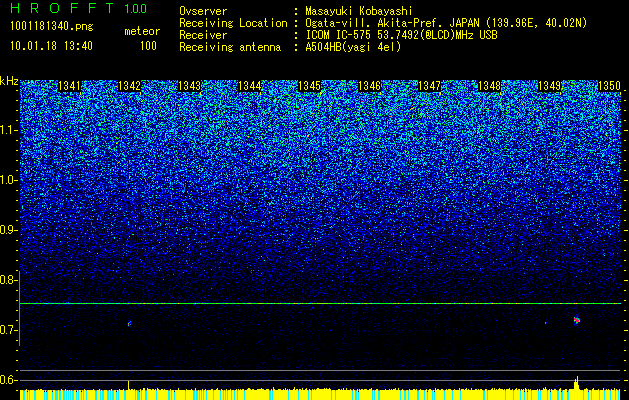Screen dimensions: 629x400
Task: Click the 1350 time marker
Action: coord(609,86)
